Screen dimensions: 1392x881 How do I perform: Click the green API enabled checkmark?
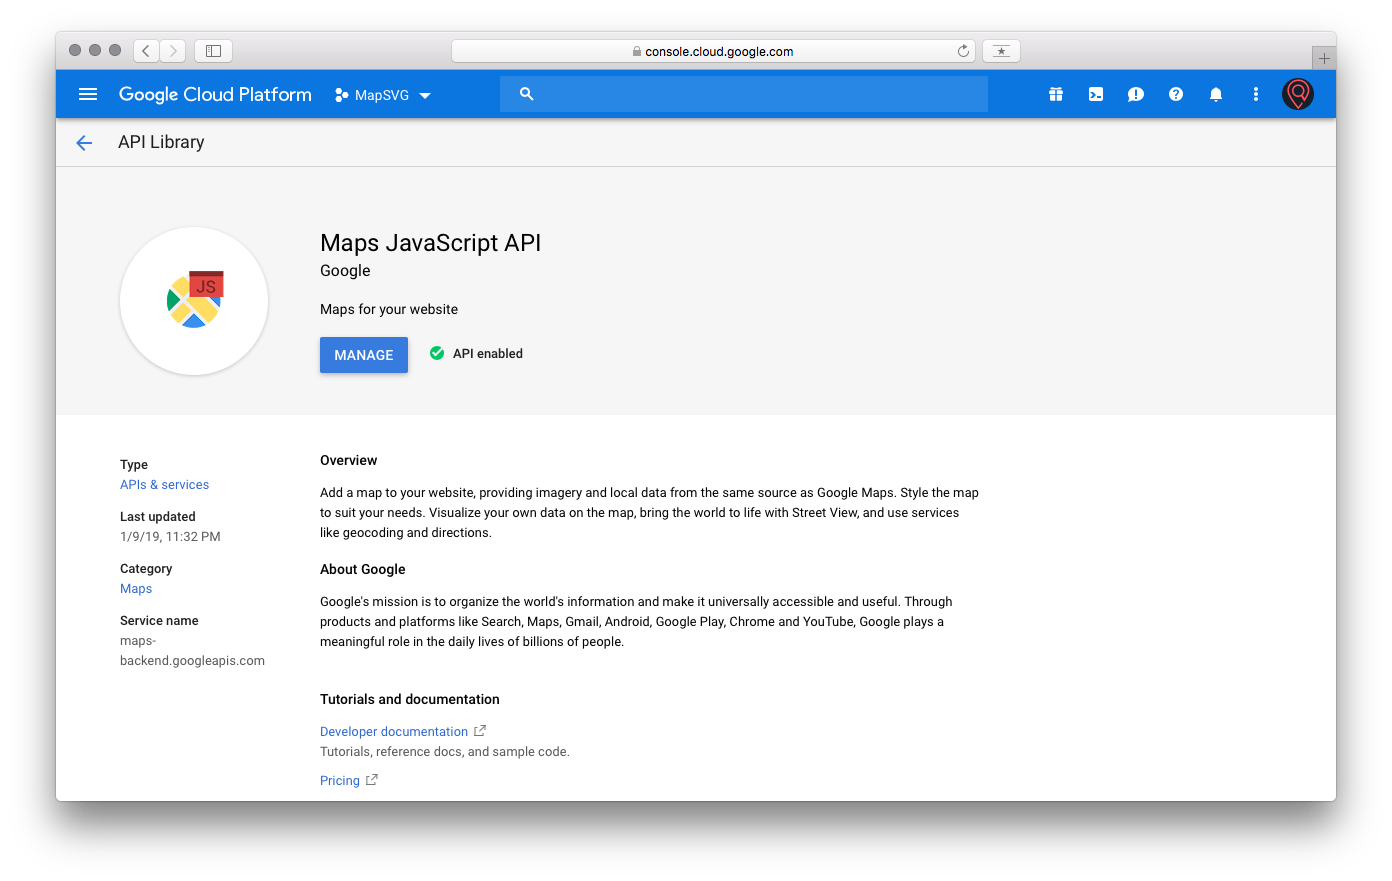(x=437, y=353)
